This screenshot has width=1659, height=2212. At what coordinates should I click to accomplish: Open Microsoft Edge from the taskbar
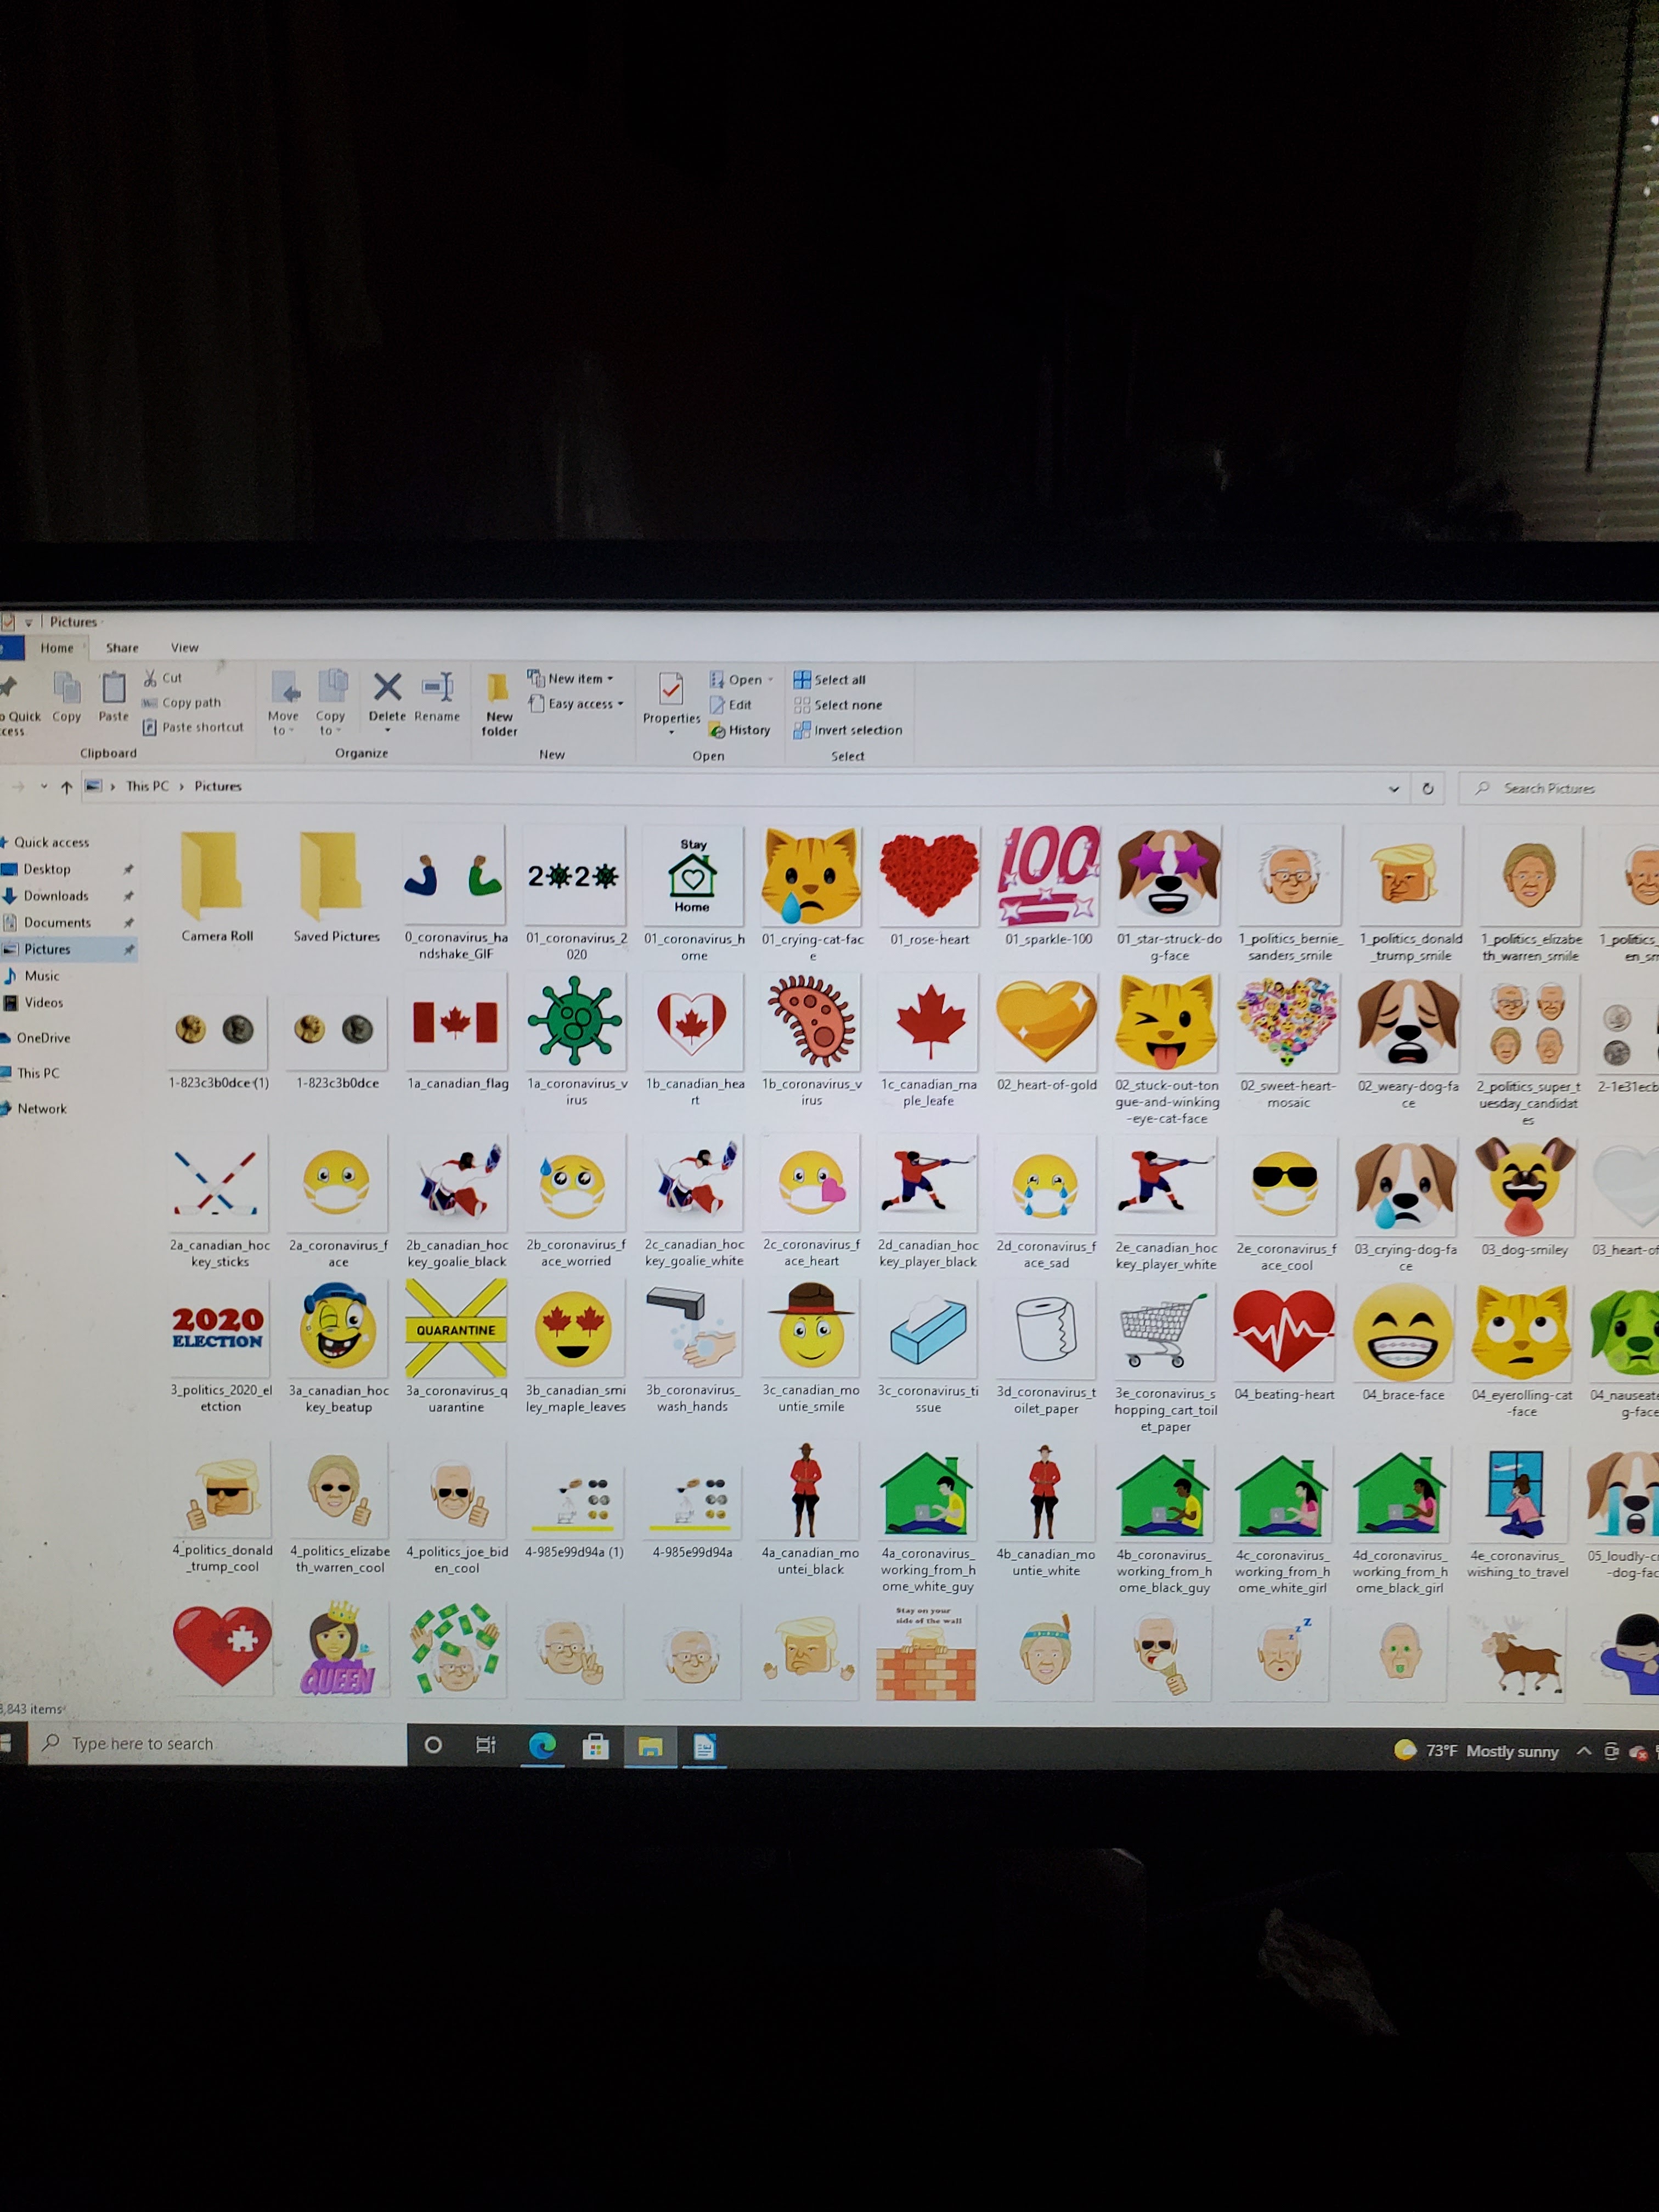coord(542,1746)
